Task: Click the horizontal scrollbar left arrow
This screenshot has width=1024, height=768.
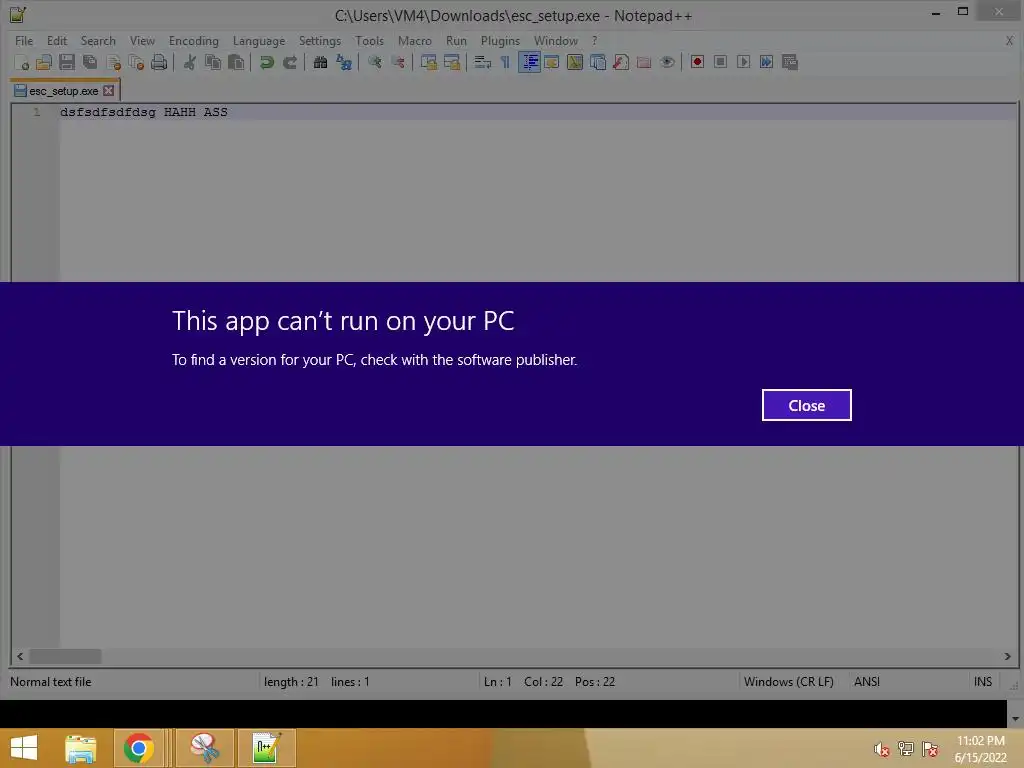Action: [x=20, y=656]
